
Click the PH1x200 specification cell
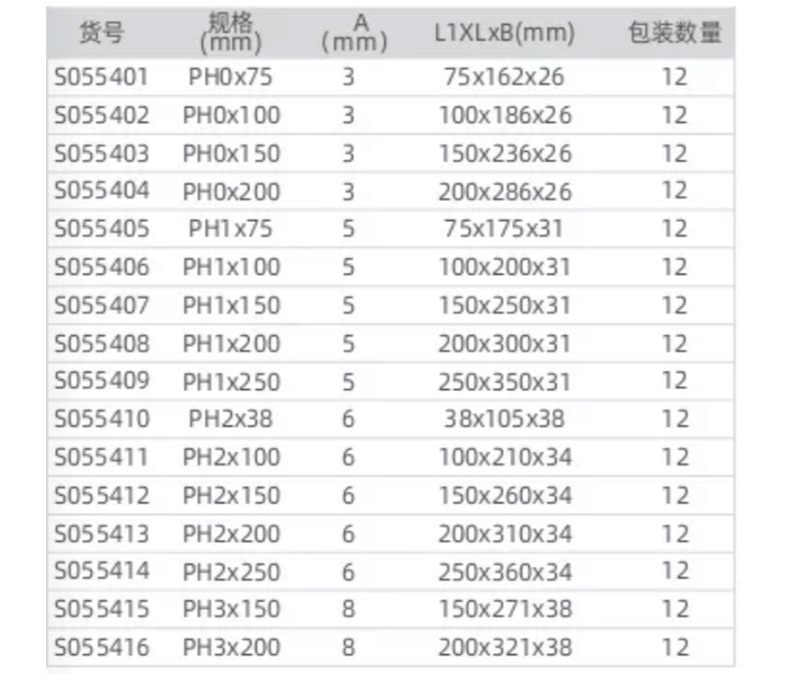[231, 343]
